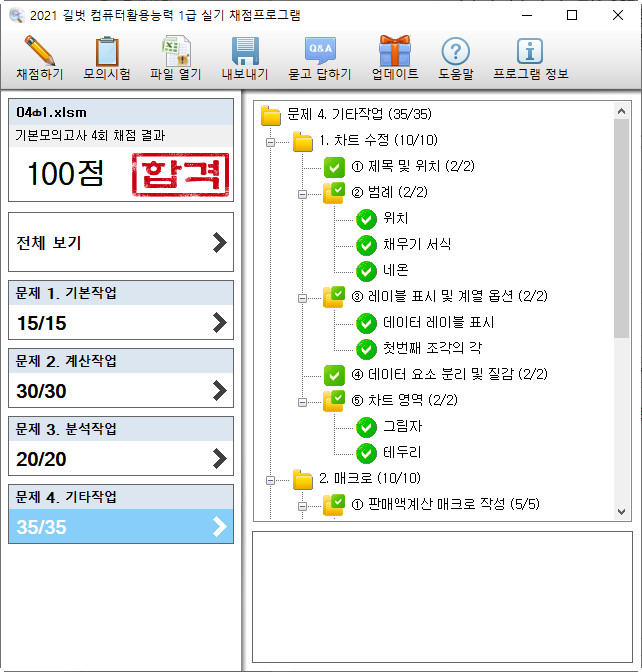Click the 내보내기 floppy disk icon
642x672 pixels.
click(x=245, y=51)
